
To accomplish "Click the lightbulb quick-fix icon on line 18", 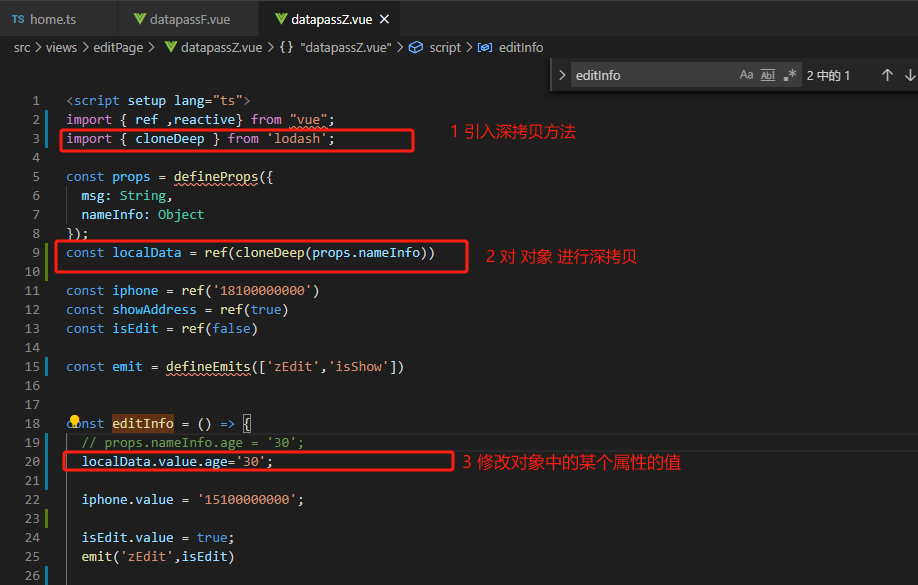I will [x=74, y=420].
